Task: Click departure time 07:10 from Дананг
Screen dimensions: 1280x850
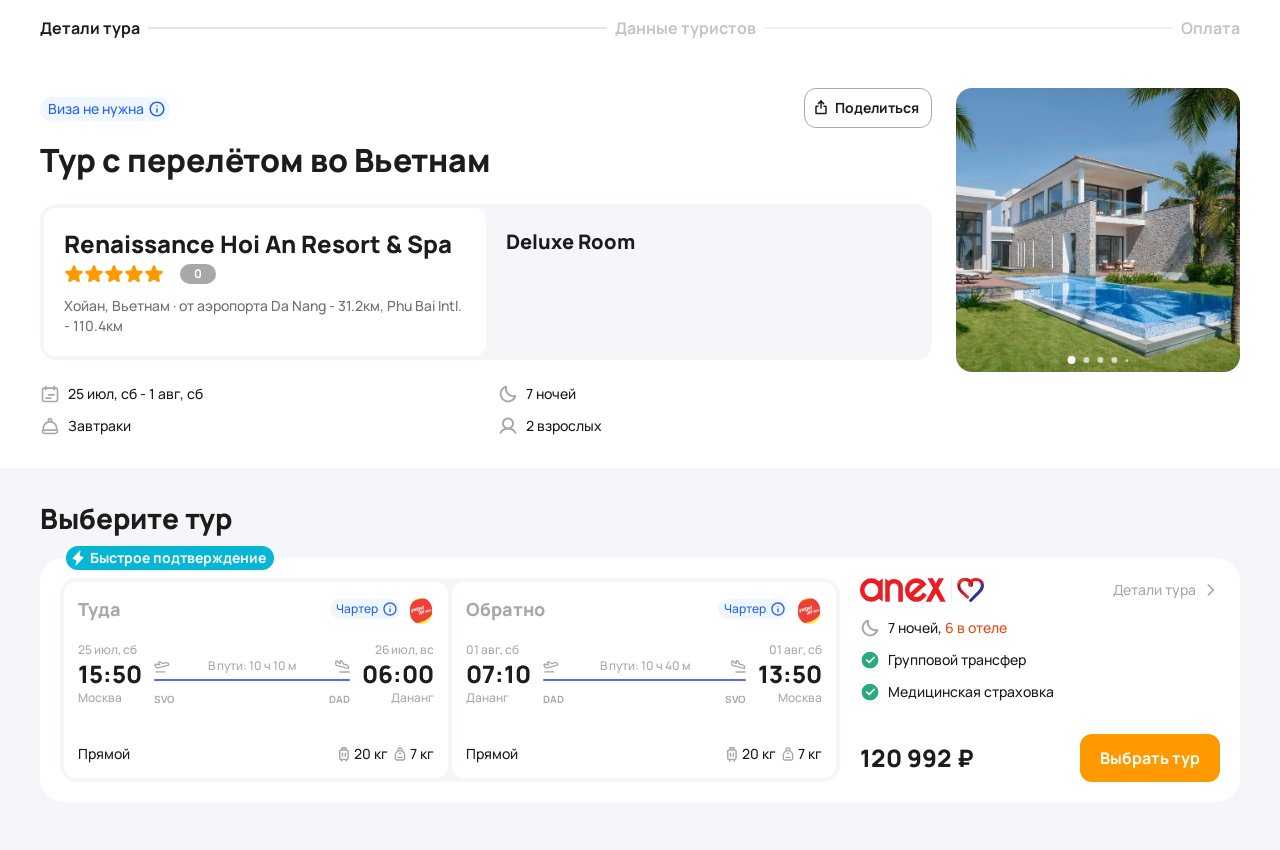Action: coord(498,674)
